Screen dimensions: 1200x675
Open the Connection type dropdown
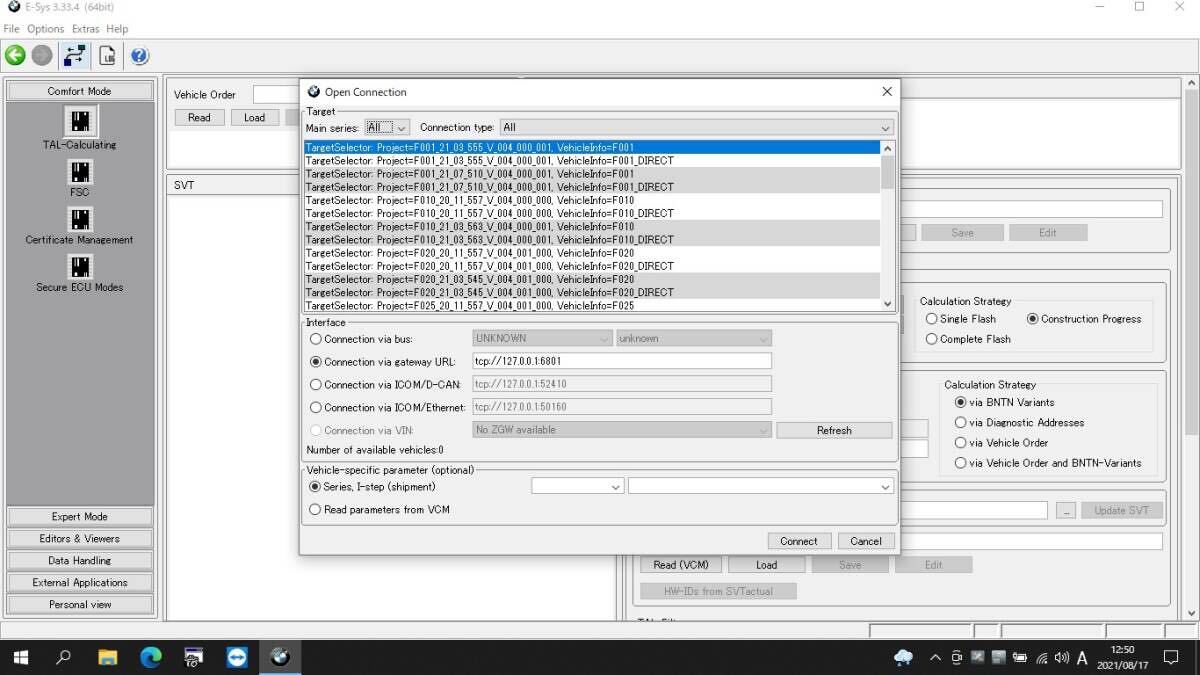click(x=697, y=128)
